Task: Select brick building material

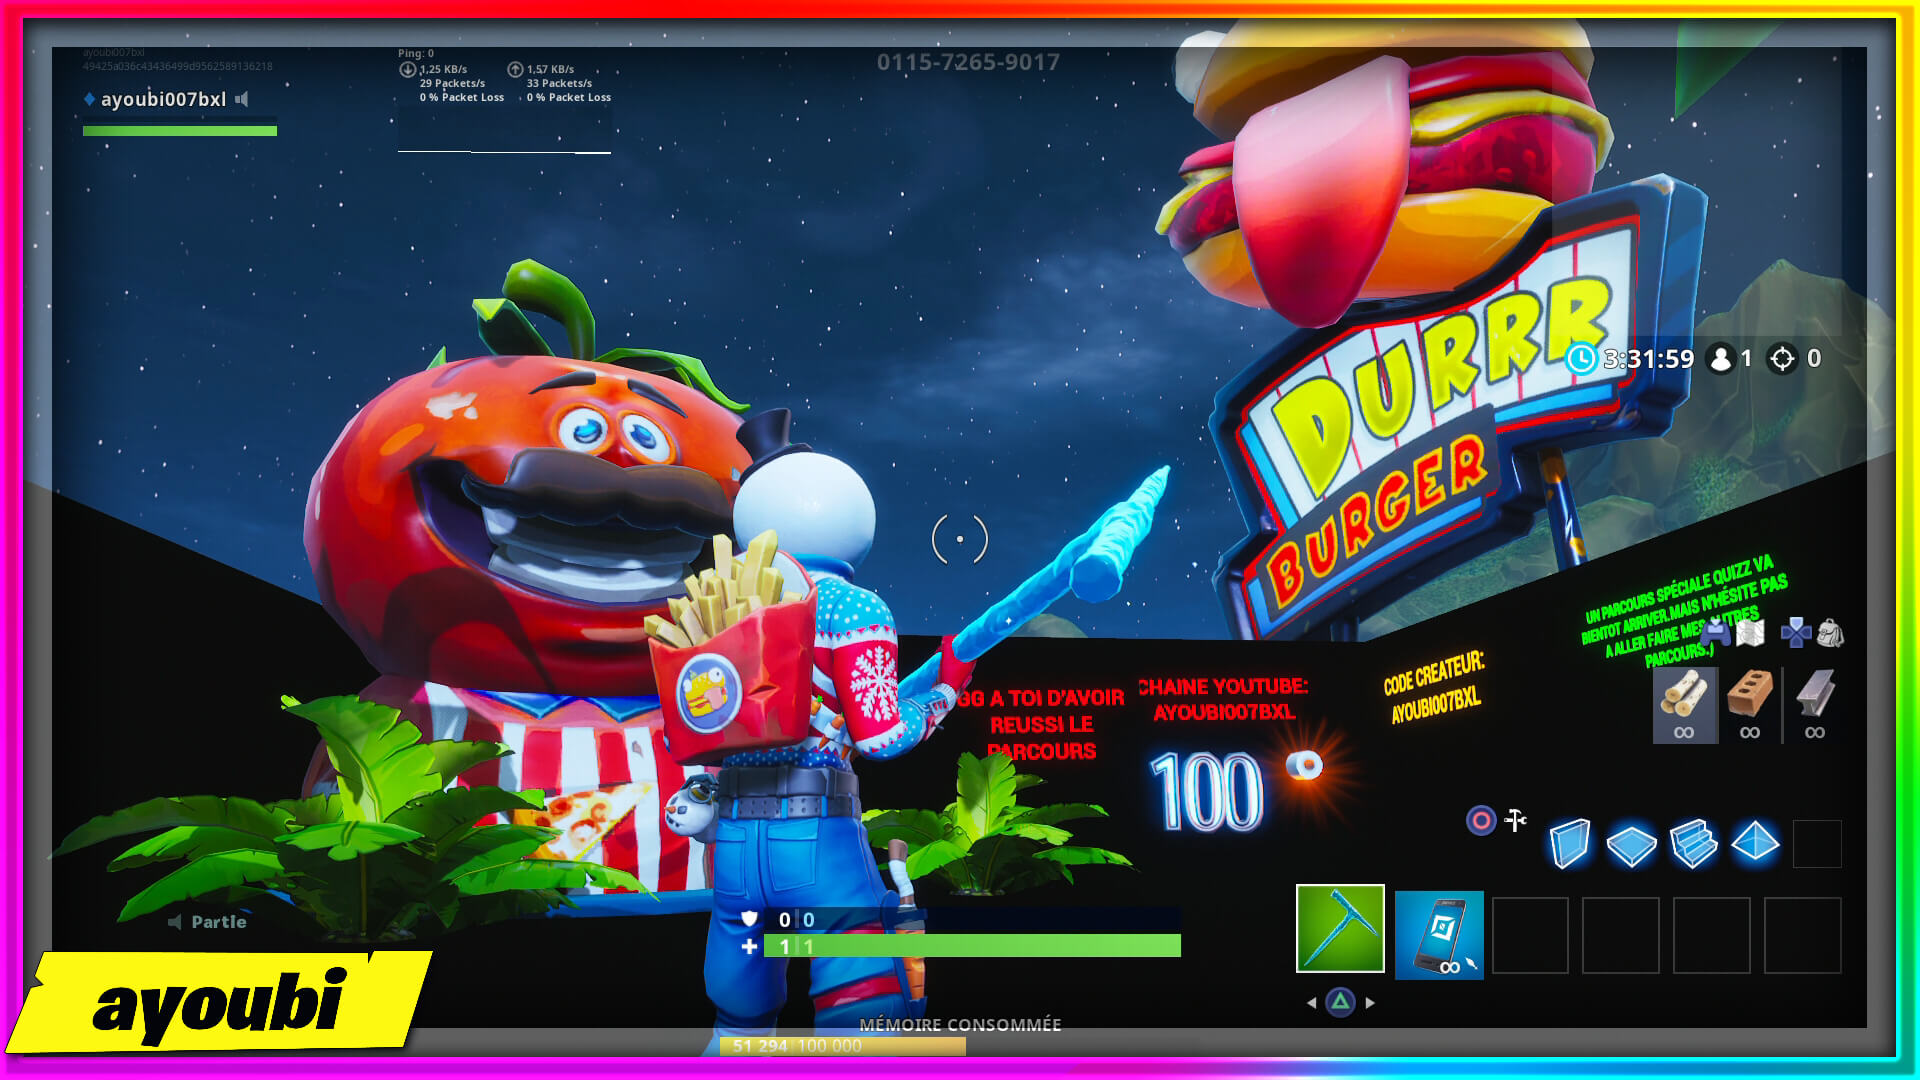Action: click(x=1750, y=705)
